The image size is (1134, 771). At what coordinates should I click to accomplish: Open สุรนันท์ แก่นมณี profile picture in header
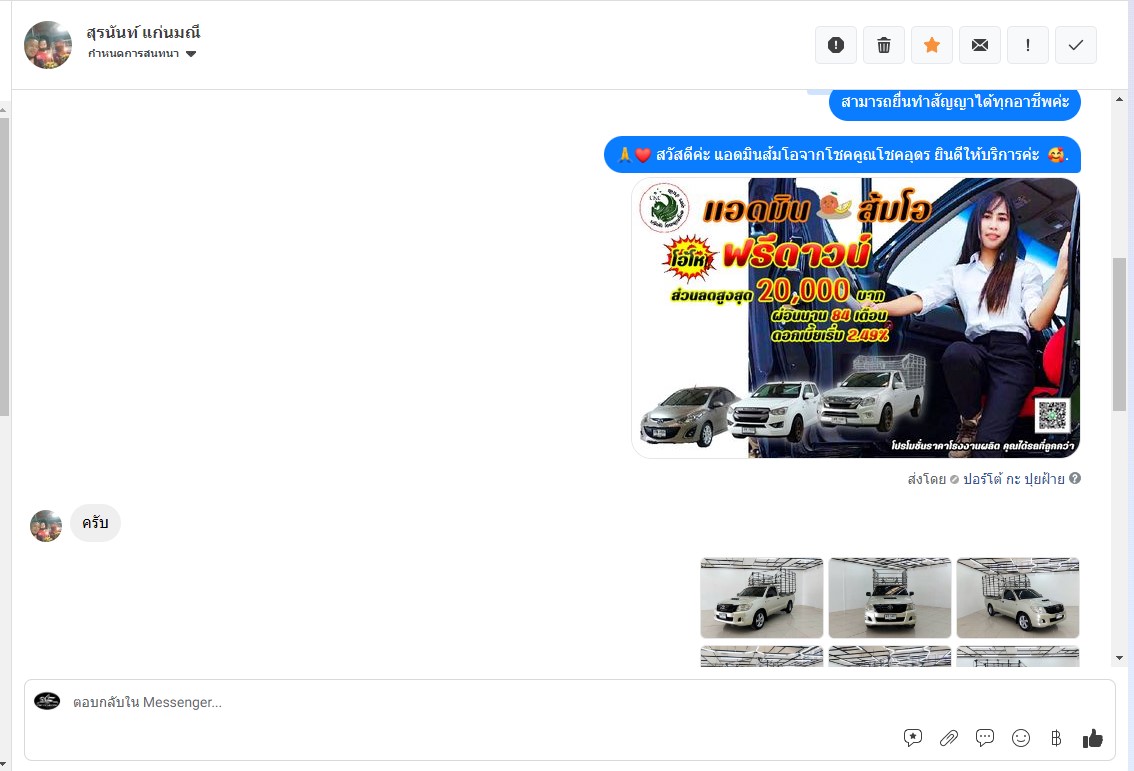(48, 45)
